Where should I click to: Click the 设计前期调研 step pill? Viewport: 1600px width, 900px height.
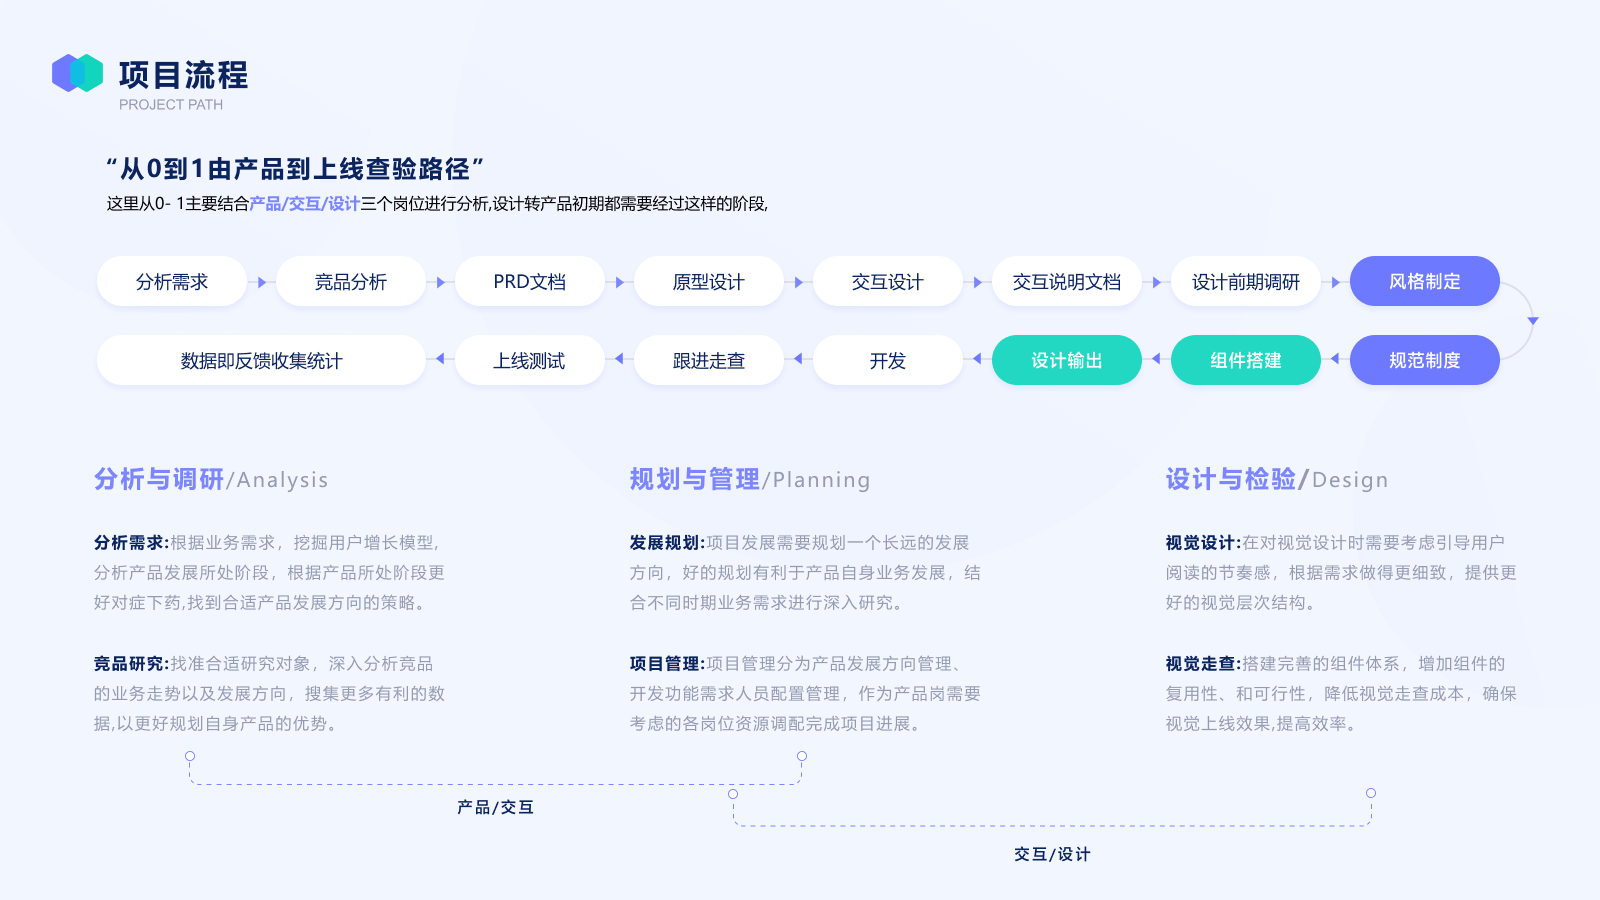point(1246,281)
